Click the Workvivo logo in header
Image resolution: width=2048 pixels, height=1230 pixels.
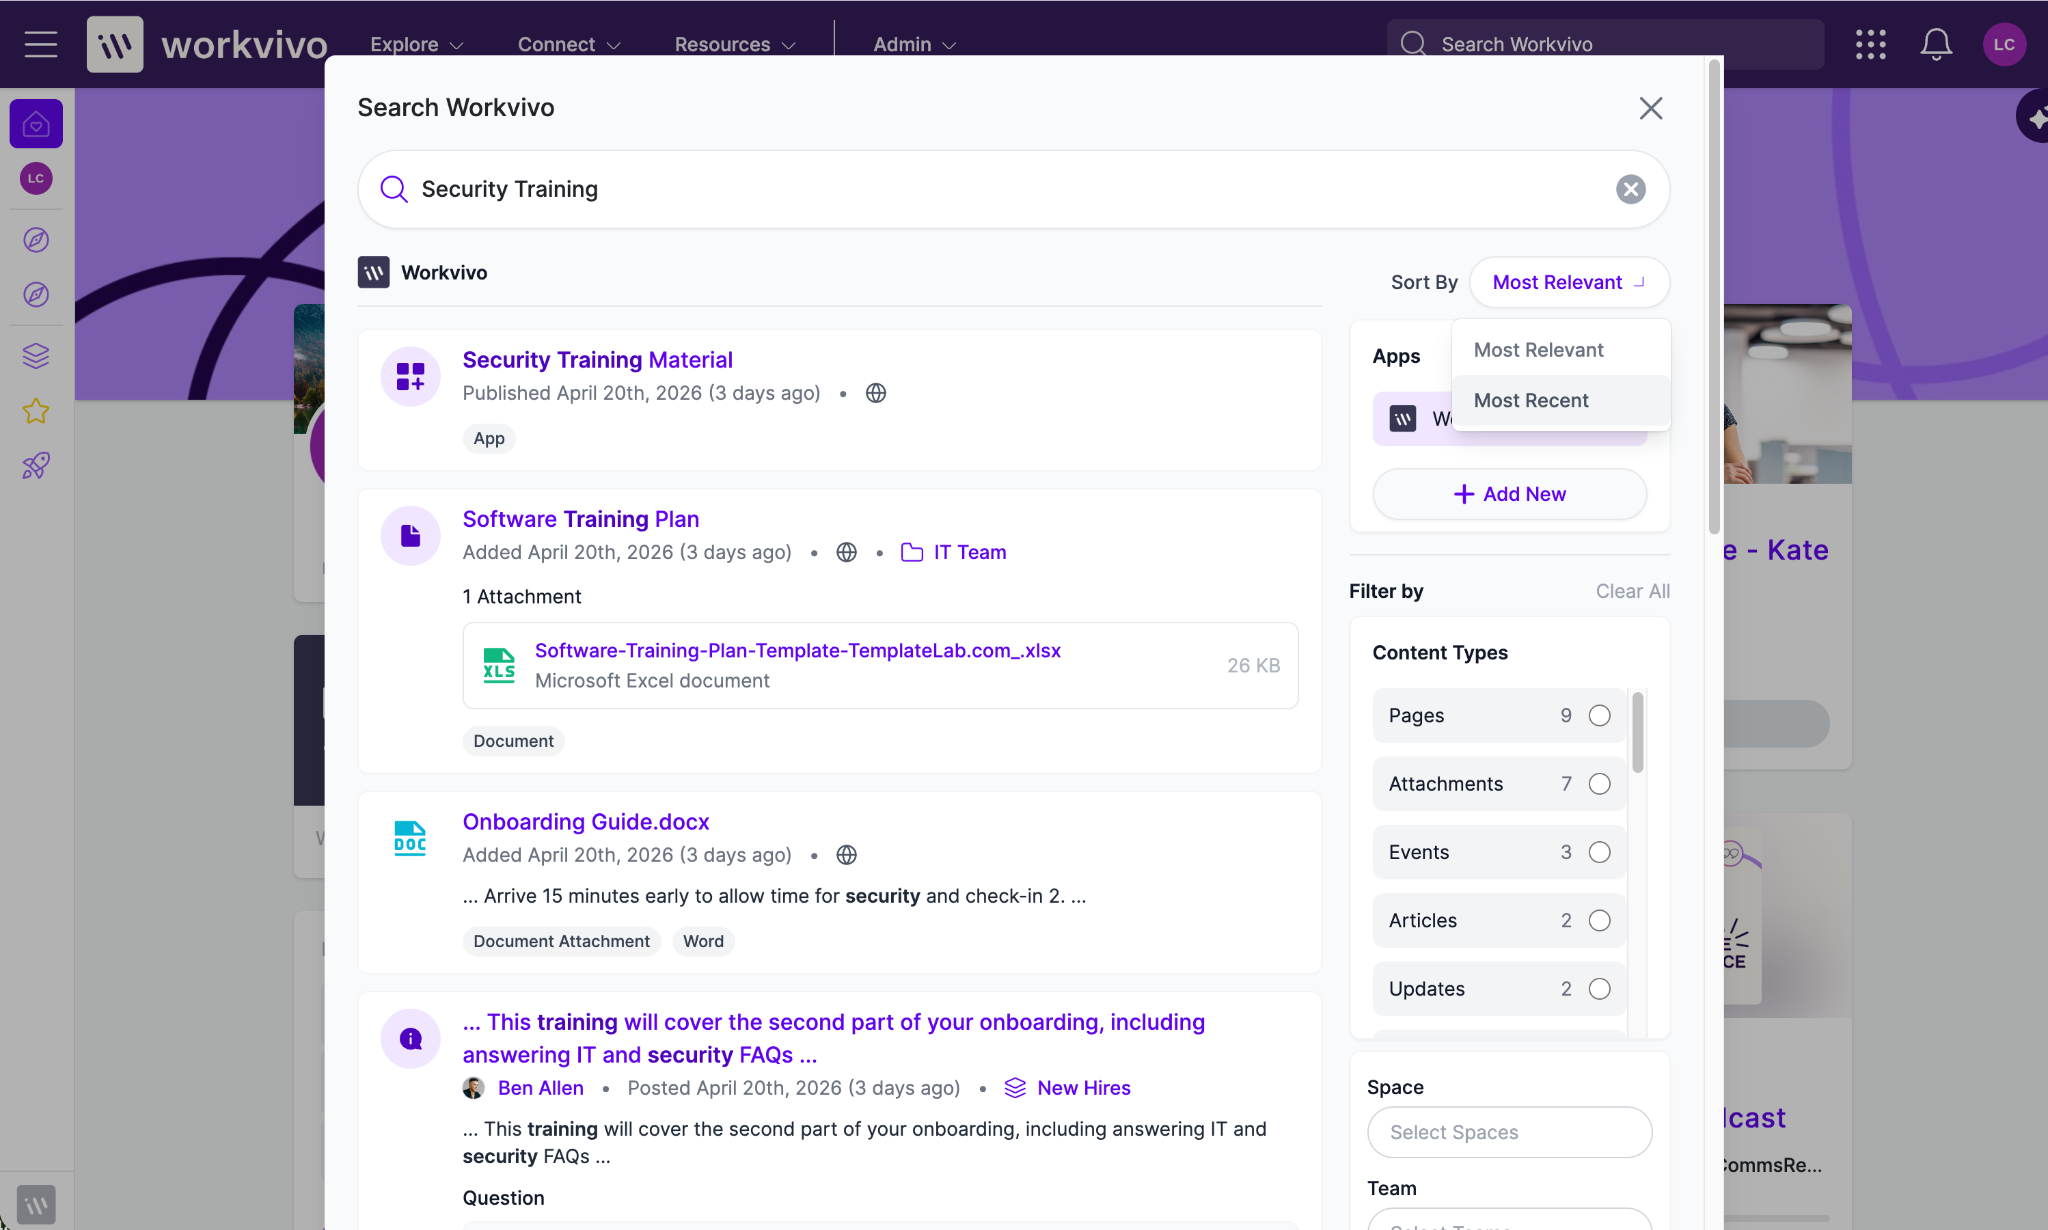coord(208,44)
